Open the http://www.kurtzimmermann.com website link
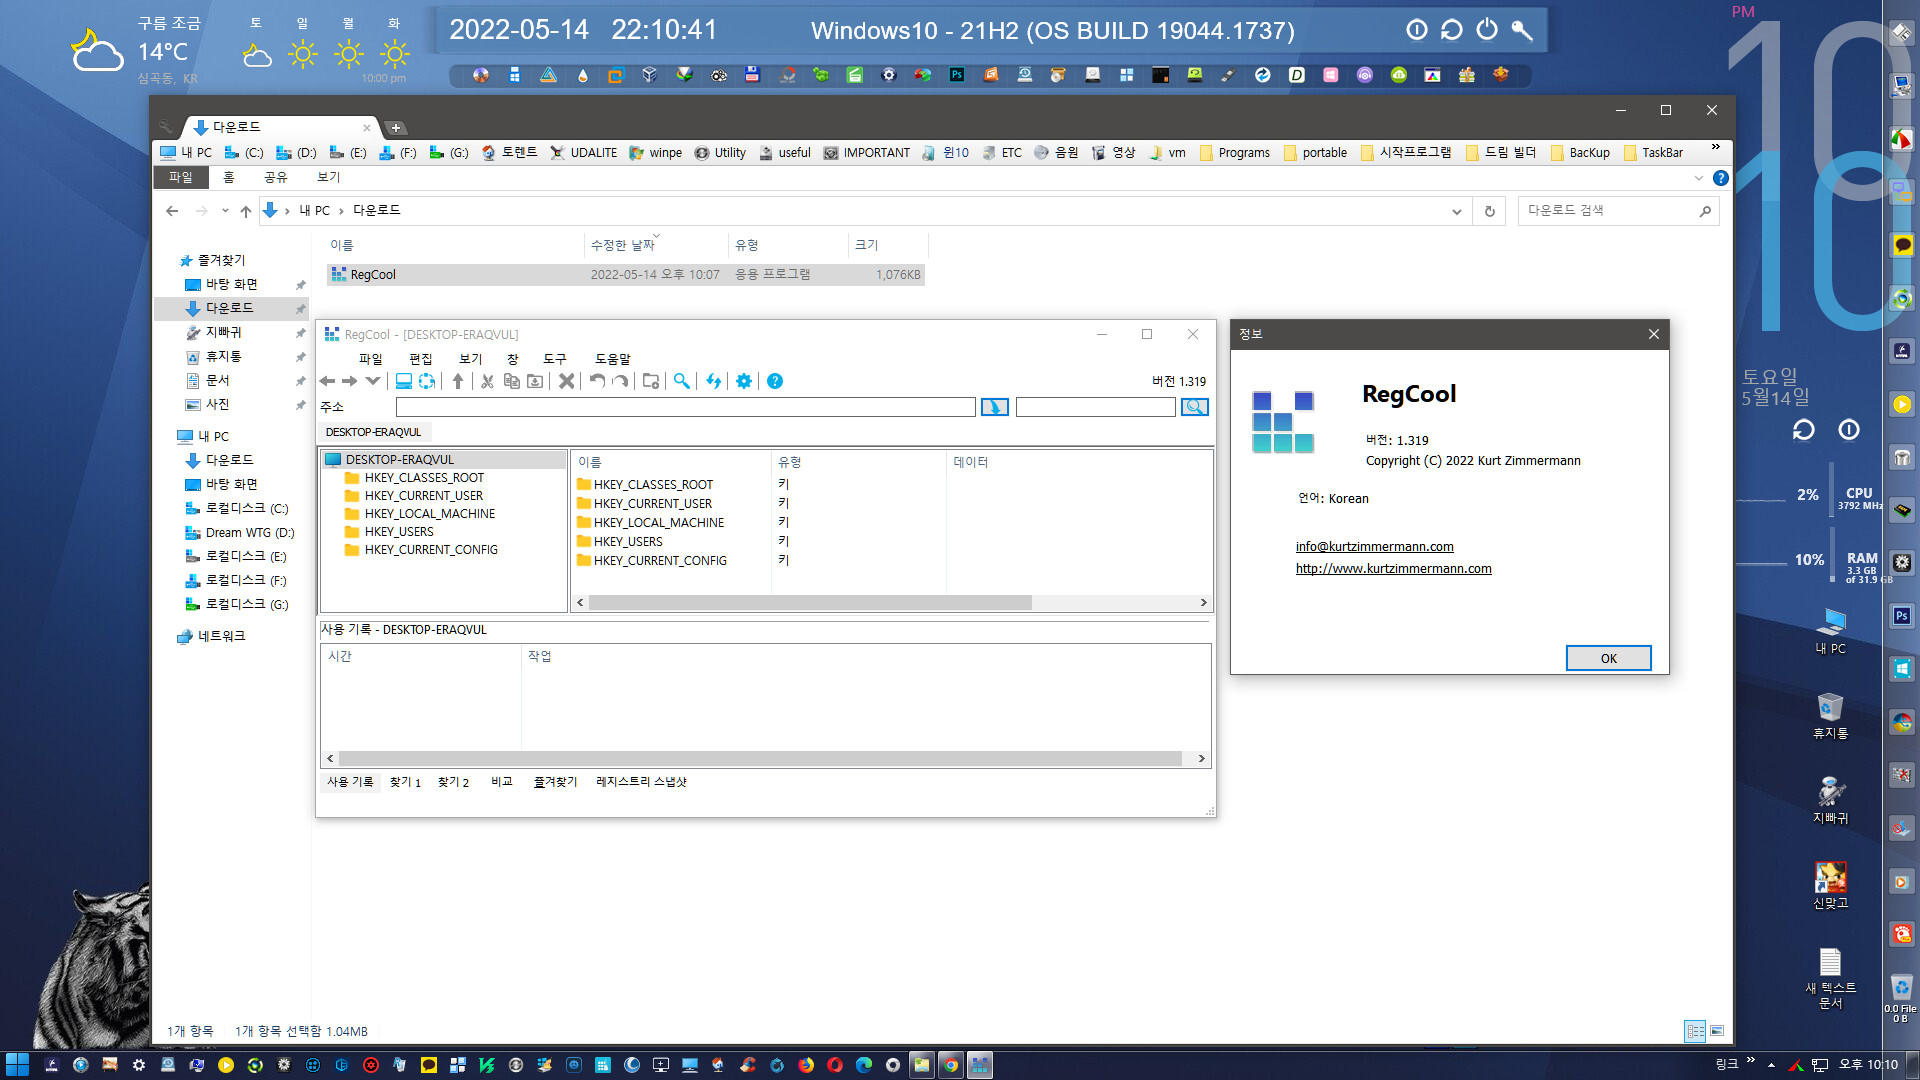This screenshot has width=1920, height=1080. coord(1393,568)
